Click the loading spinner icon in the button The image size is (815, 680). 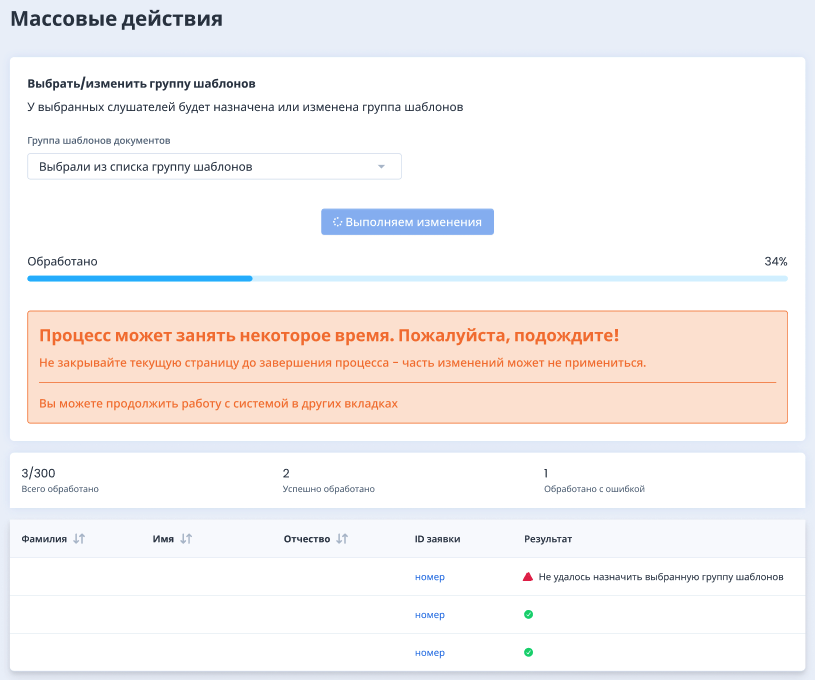(337, 222)
